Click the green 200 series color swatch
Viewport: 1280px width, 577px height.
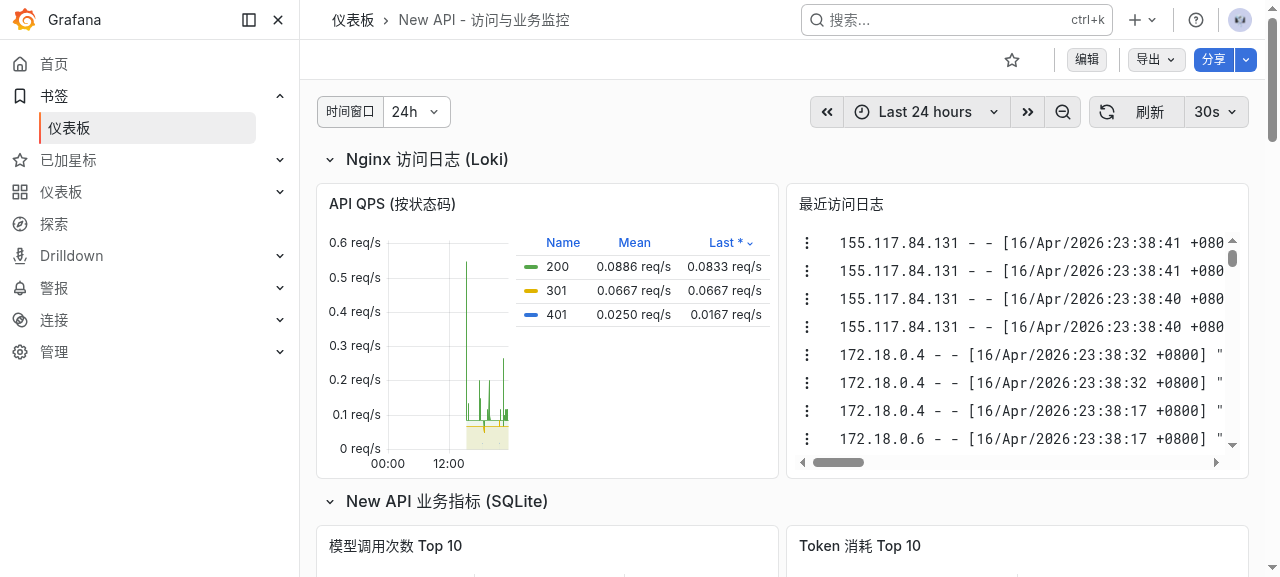pyautogui.click(x=532, y=267)
